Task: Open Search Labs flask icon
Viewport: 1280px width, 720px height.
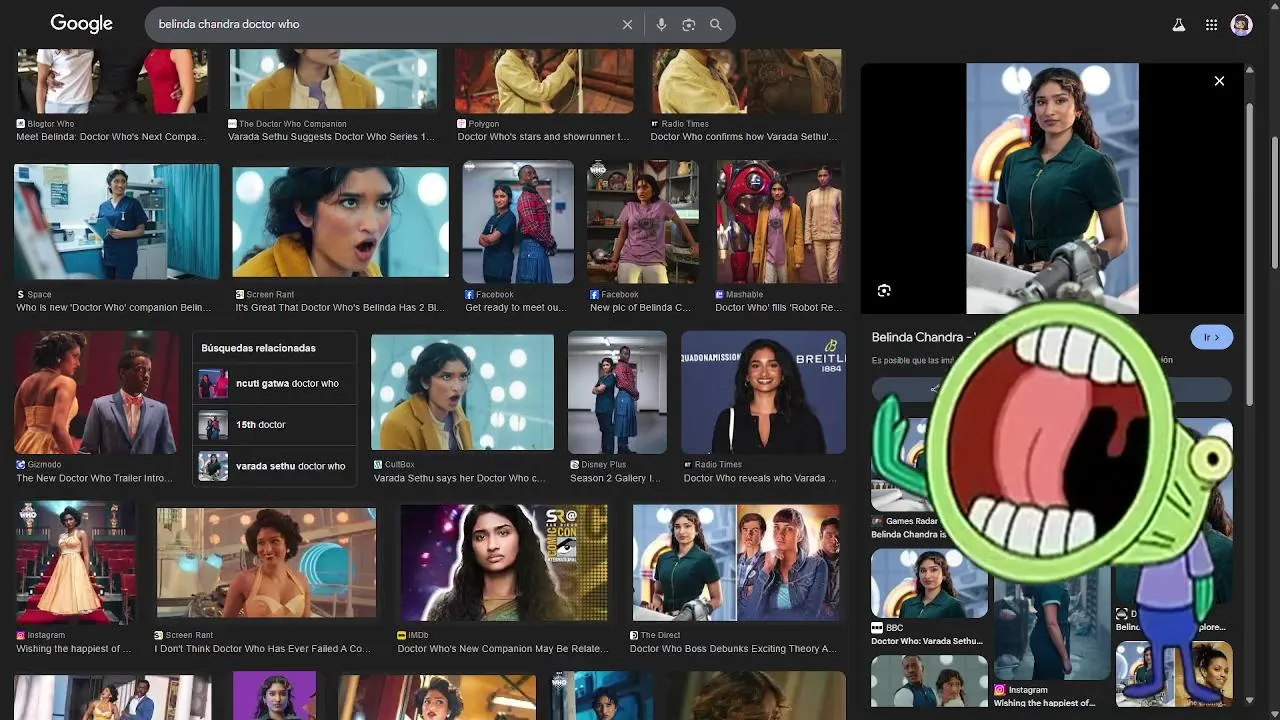Action: [1179, 25]
